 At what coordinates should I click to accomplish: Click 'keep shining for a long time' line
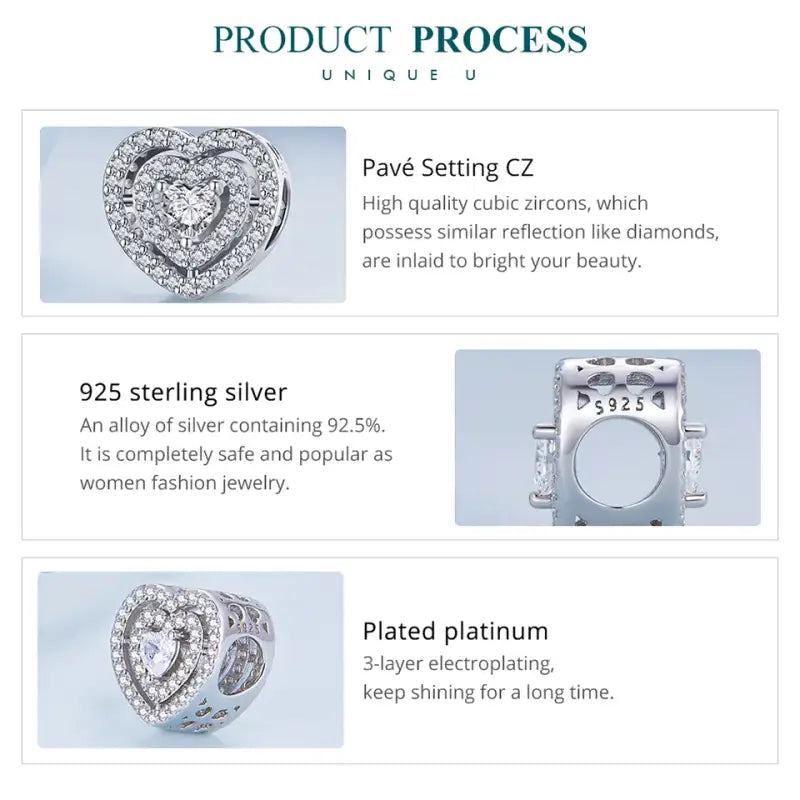488,692
